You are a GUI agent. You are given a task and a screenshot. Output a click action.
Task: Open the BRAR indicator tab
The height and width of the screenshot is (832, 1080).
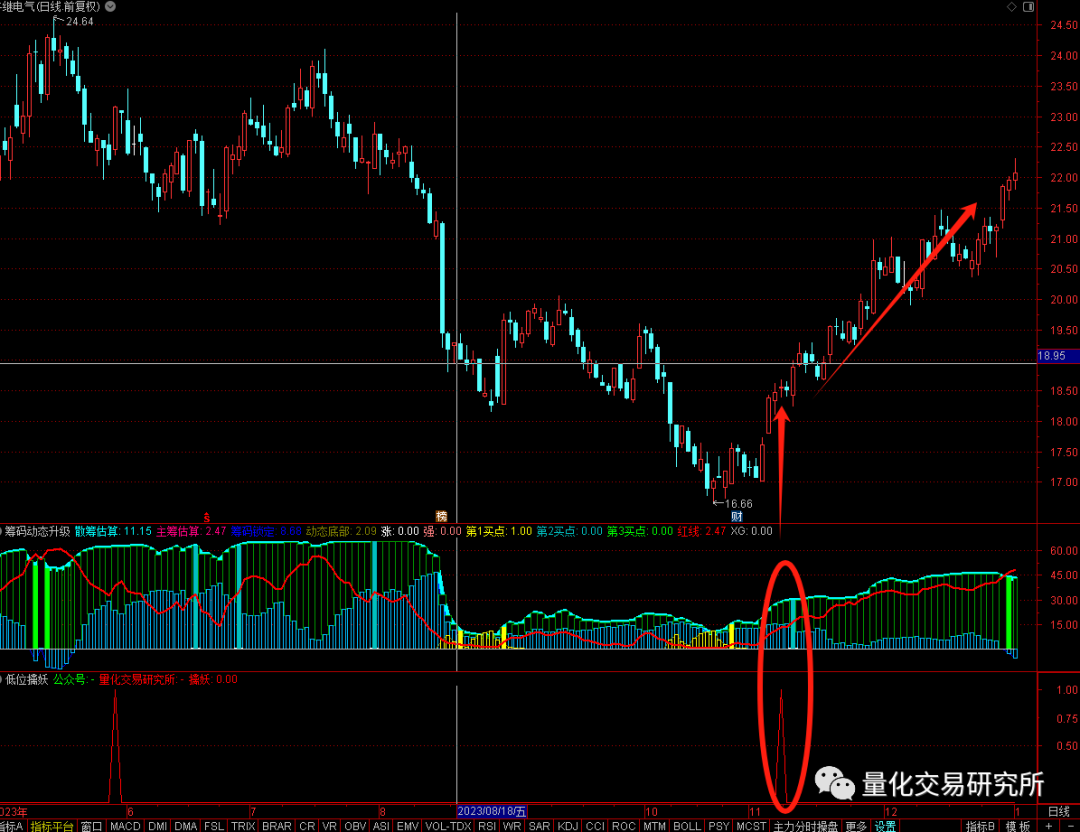pyautogui.click(x=277, y=826)
